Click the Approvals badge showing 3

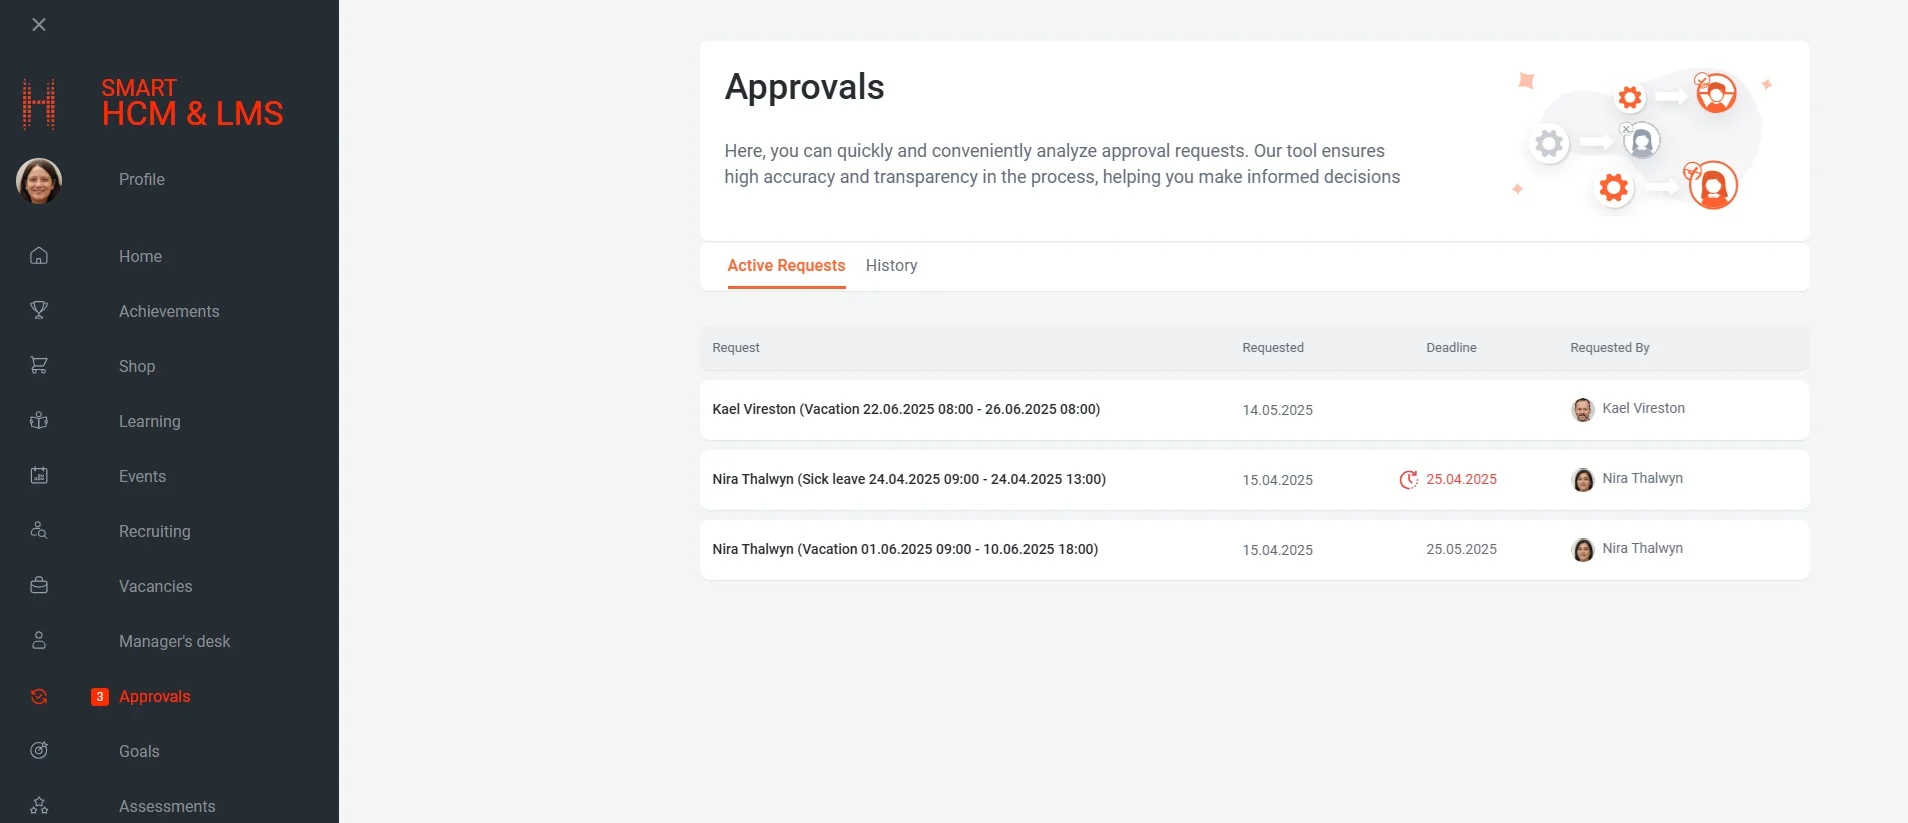coord(100,697)
